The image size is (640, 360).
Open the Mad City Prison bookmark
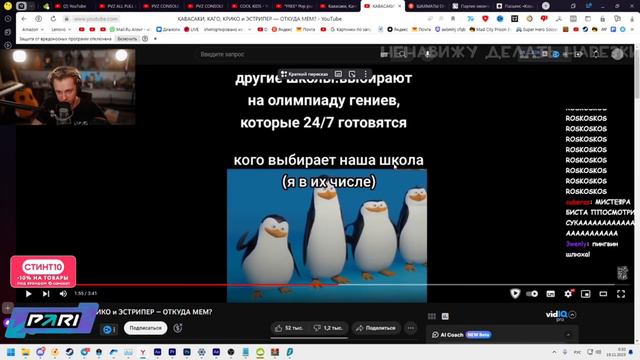[x=490, y=29]
